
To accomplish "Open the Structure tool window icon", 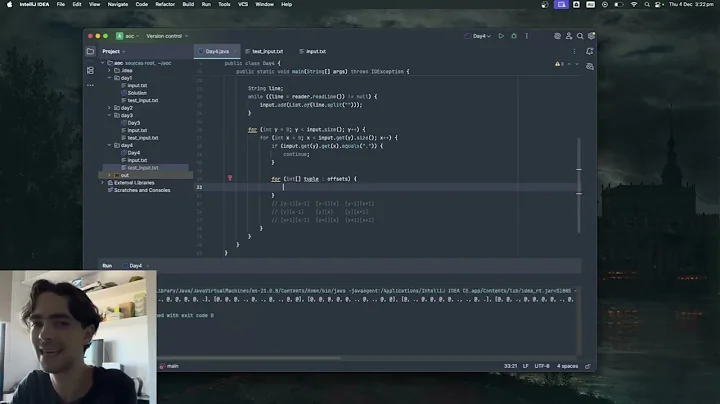I will point(90,70).
